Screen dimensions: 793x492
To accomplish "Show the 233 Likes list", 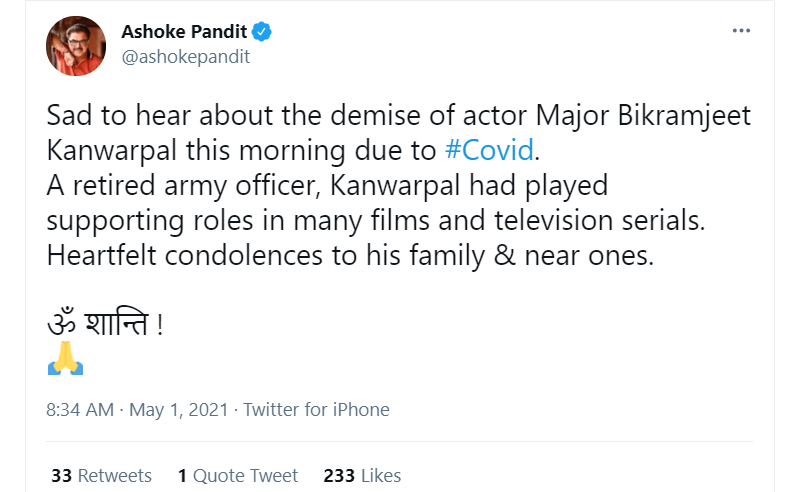I will (362, 475).
